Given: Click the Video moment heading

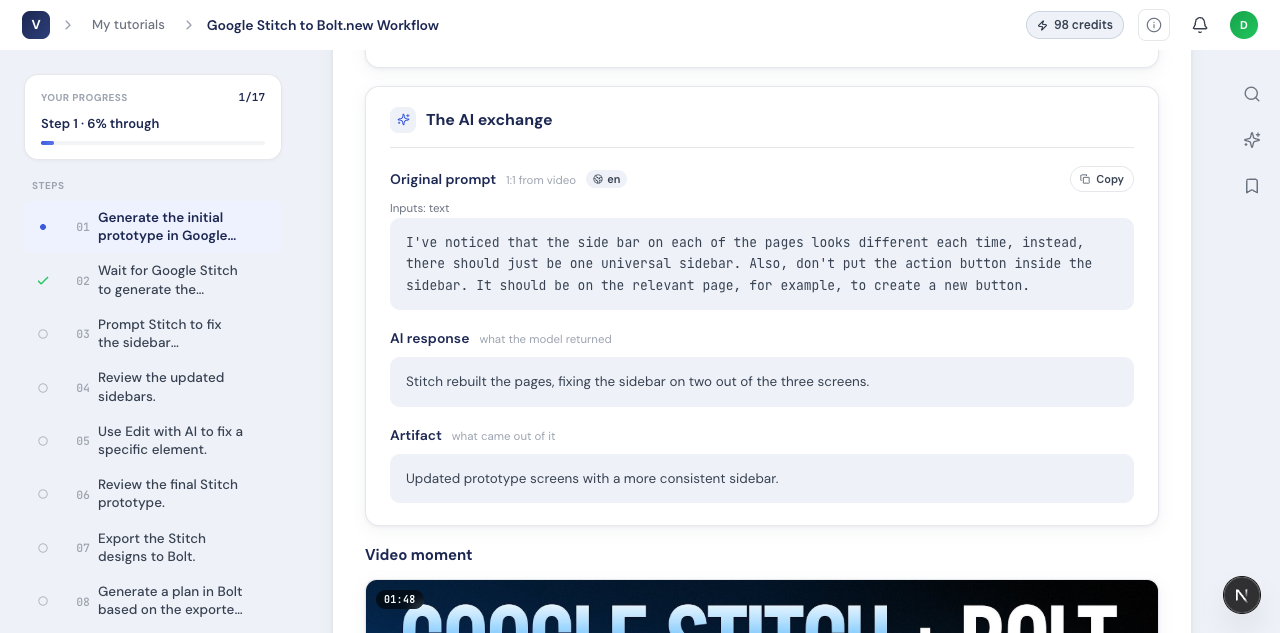Looking at the screenshot, I should (x=418, y=555).
